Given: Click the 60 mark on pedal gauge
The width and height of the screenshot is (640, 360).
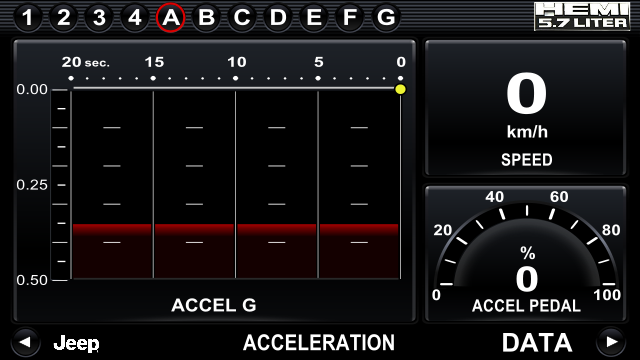Looking at the screenshot, I should (559, 197).
